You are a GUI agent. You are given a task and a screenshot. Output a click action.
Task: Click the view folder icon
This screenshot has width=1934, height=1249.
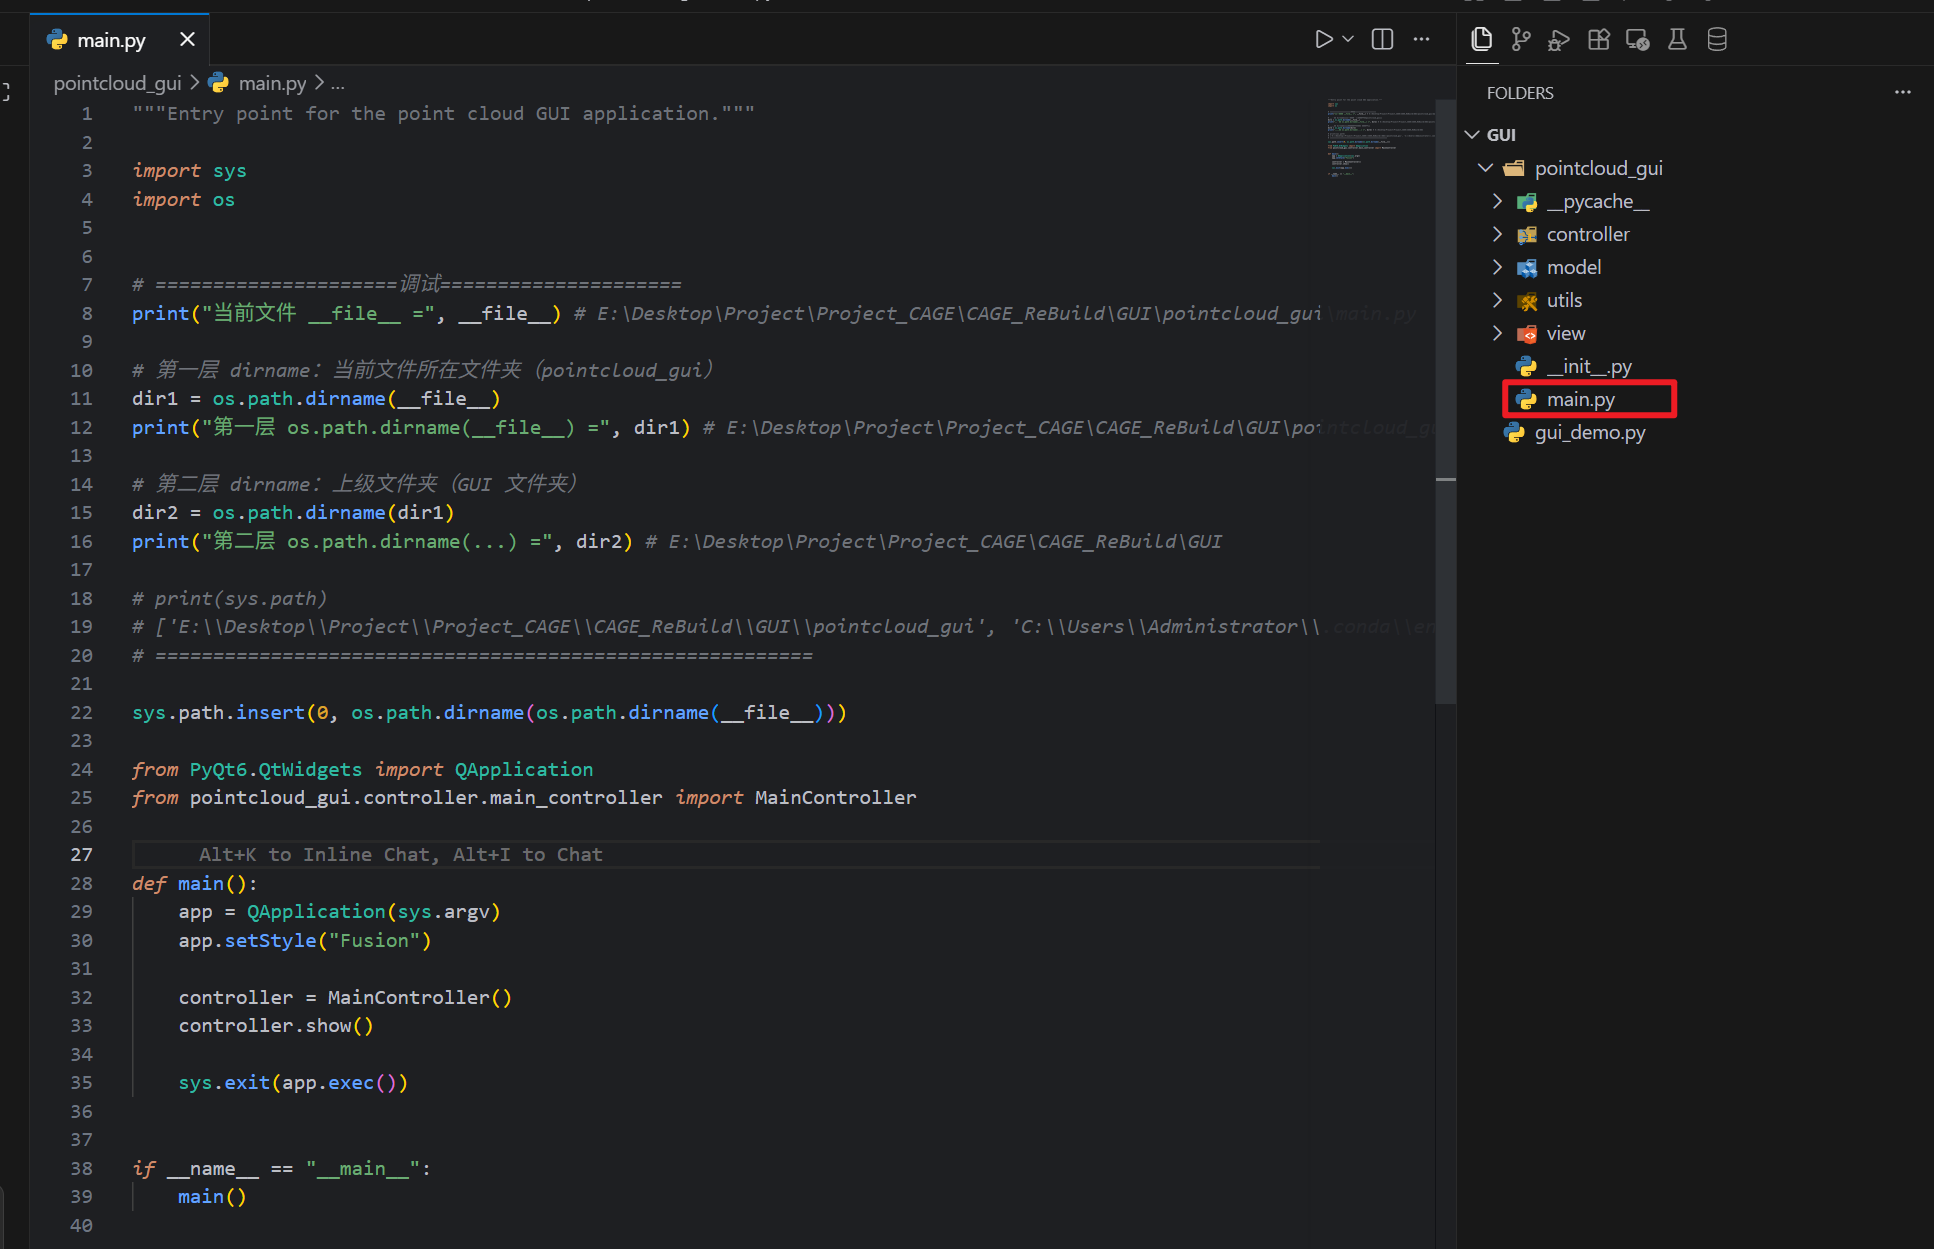tap(1527, 334)
